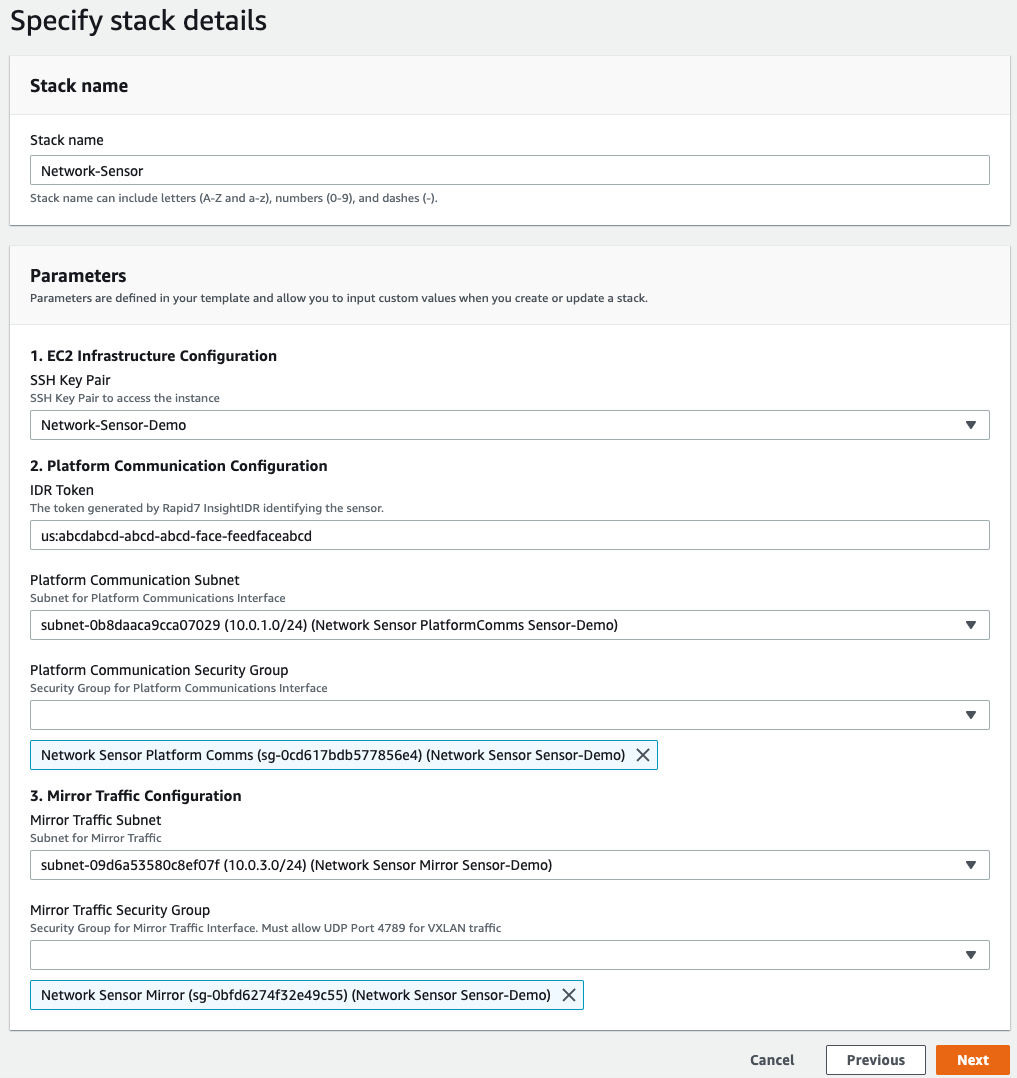Screen dimensions: 1017x1078
Task: Click the Parameters section heading
Action: 78,275
